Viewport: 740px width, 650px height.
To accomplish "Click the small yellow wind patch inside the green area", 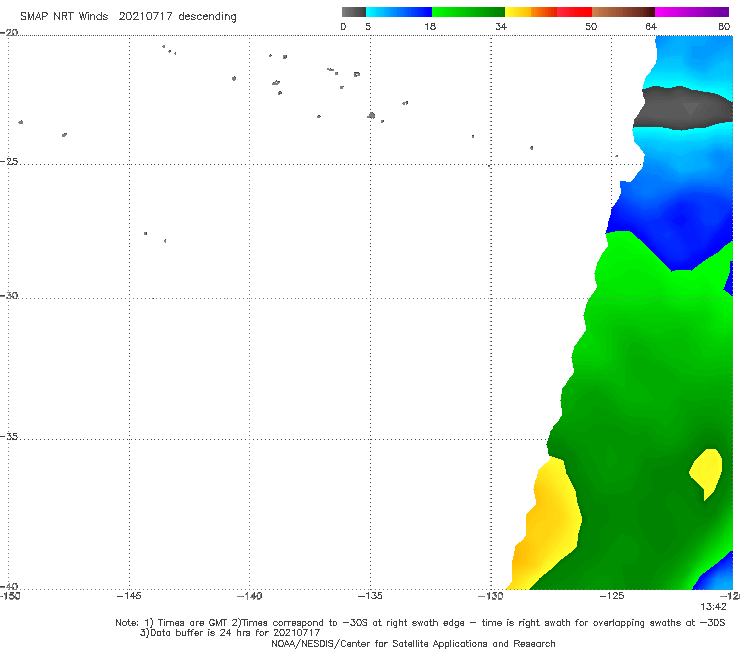I will 706,473.
